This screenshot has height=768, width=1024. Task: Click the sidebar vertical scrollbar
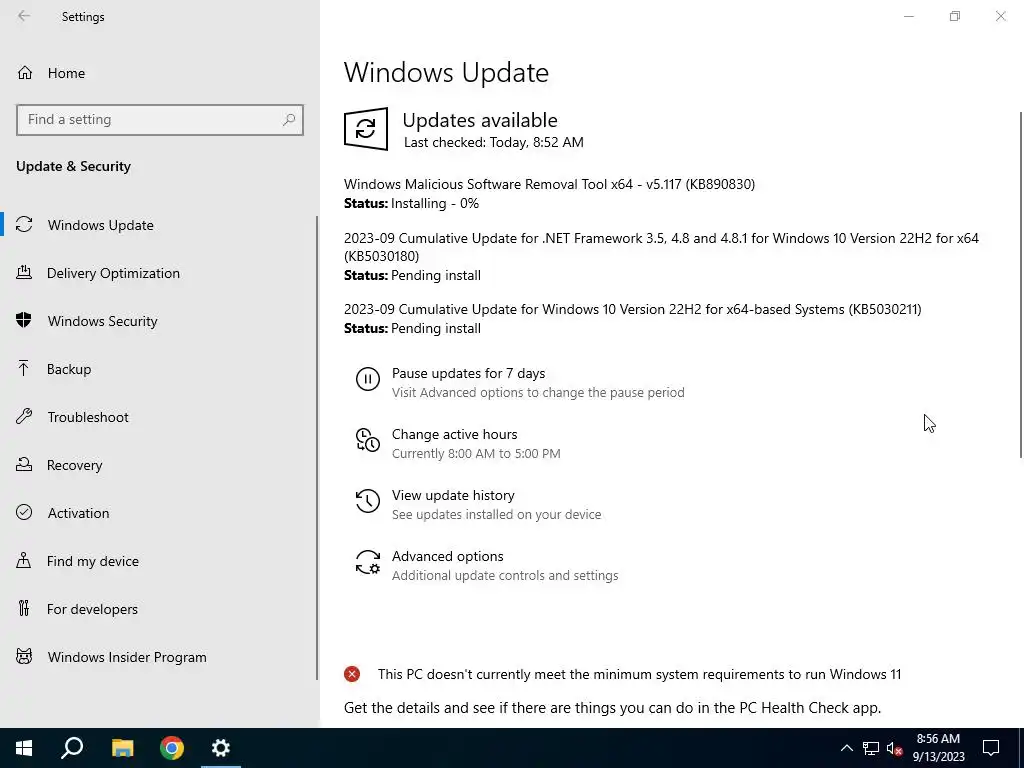tap(317, 447)
